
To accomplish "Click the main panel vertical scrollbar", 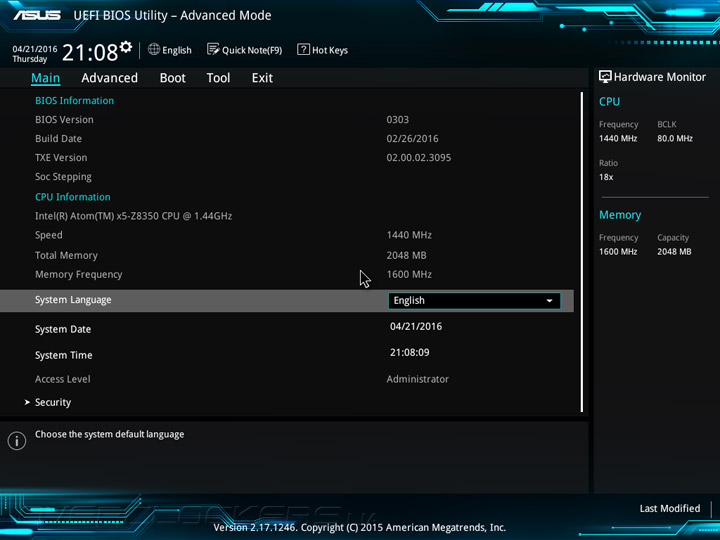I will (x=582, y=252).
